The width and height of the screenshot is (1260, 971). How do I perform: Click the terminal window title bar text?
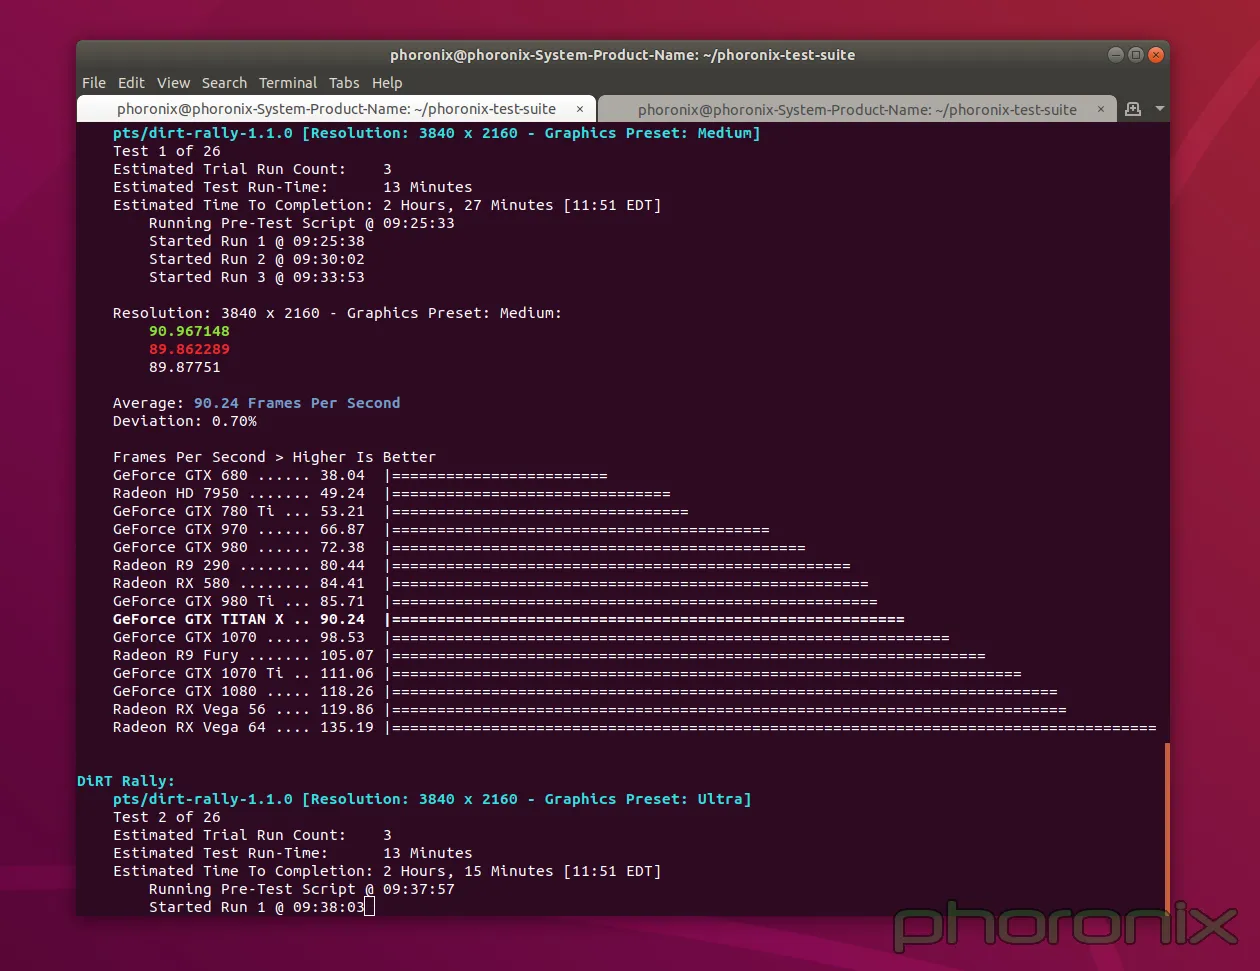(623, 55)
